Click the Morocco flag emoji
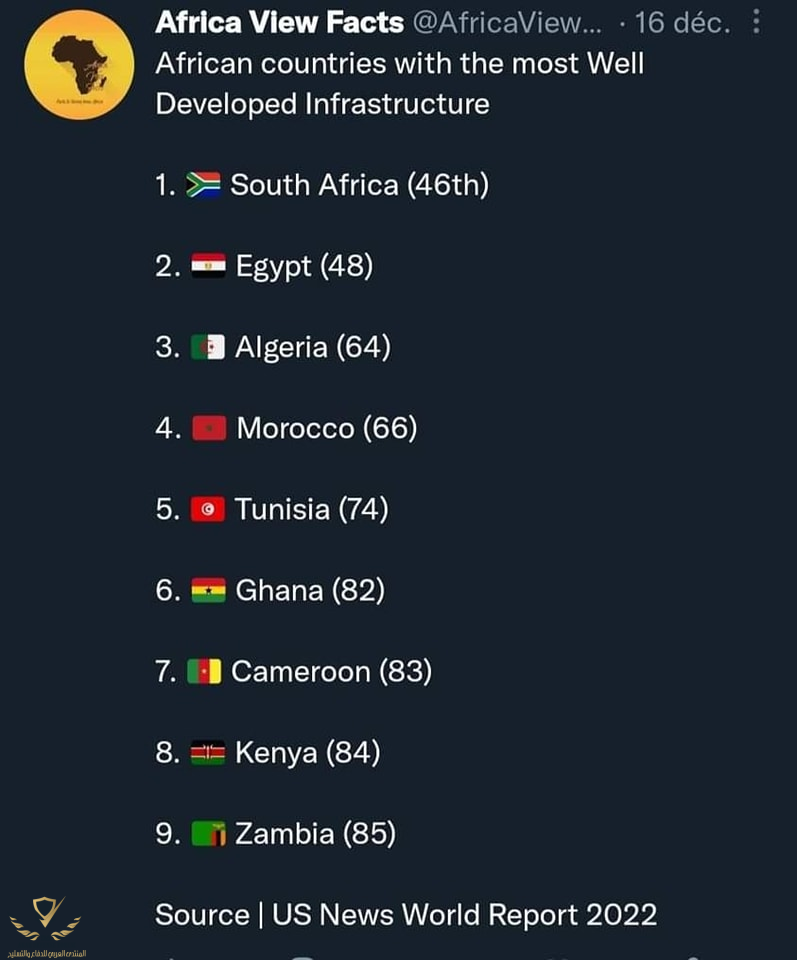The width and height of the screenshot is (797, 960). pyautogui.click(x=209, y=428)
